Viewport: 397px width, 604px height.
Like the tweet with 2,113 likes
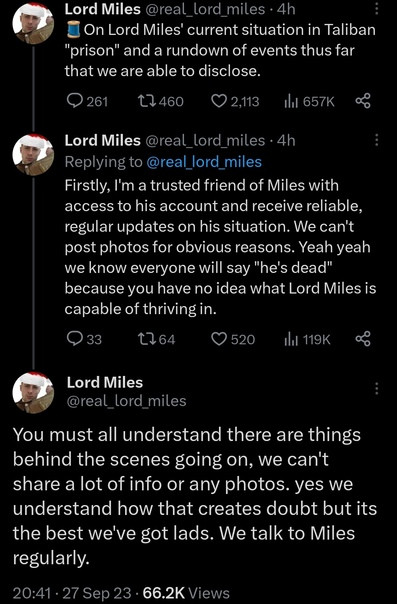tap(235, 101)
